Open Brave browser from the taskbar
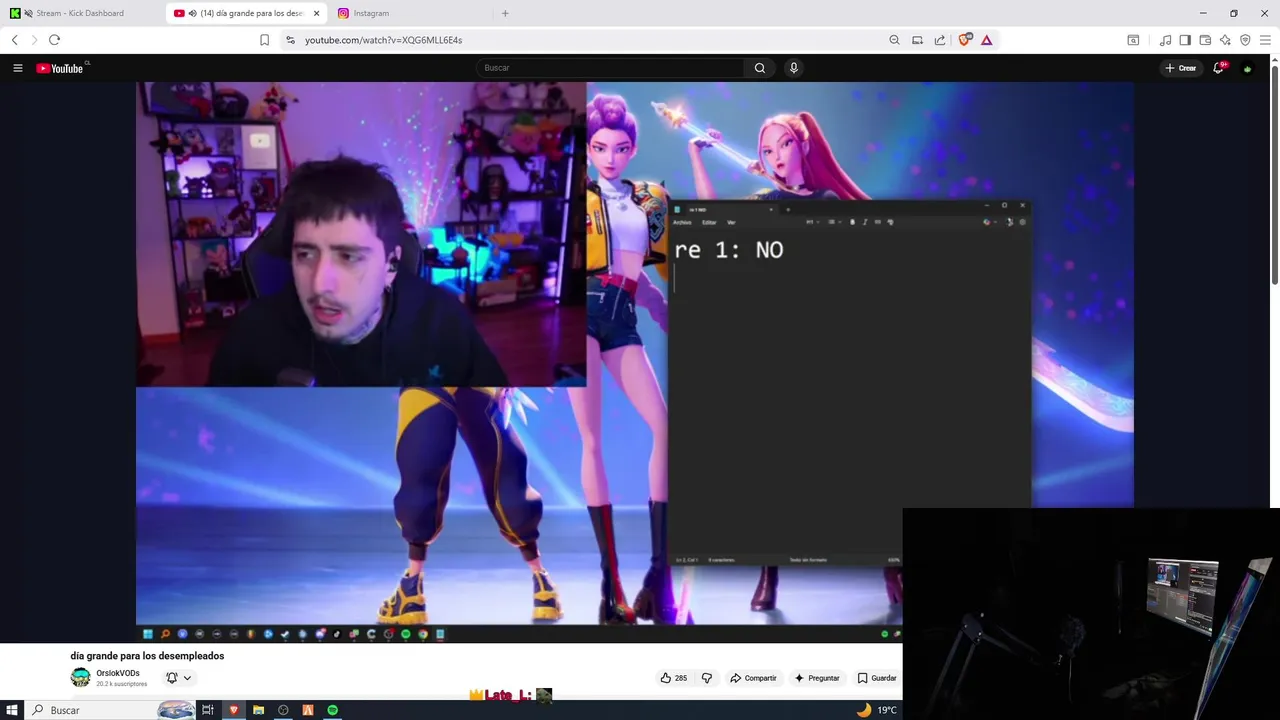This screenshot has width=1280, height=720. [x=234, y=710]
